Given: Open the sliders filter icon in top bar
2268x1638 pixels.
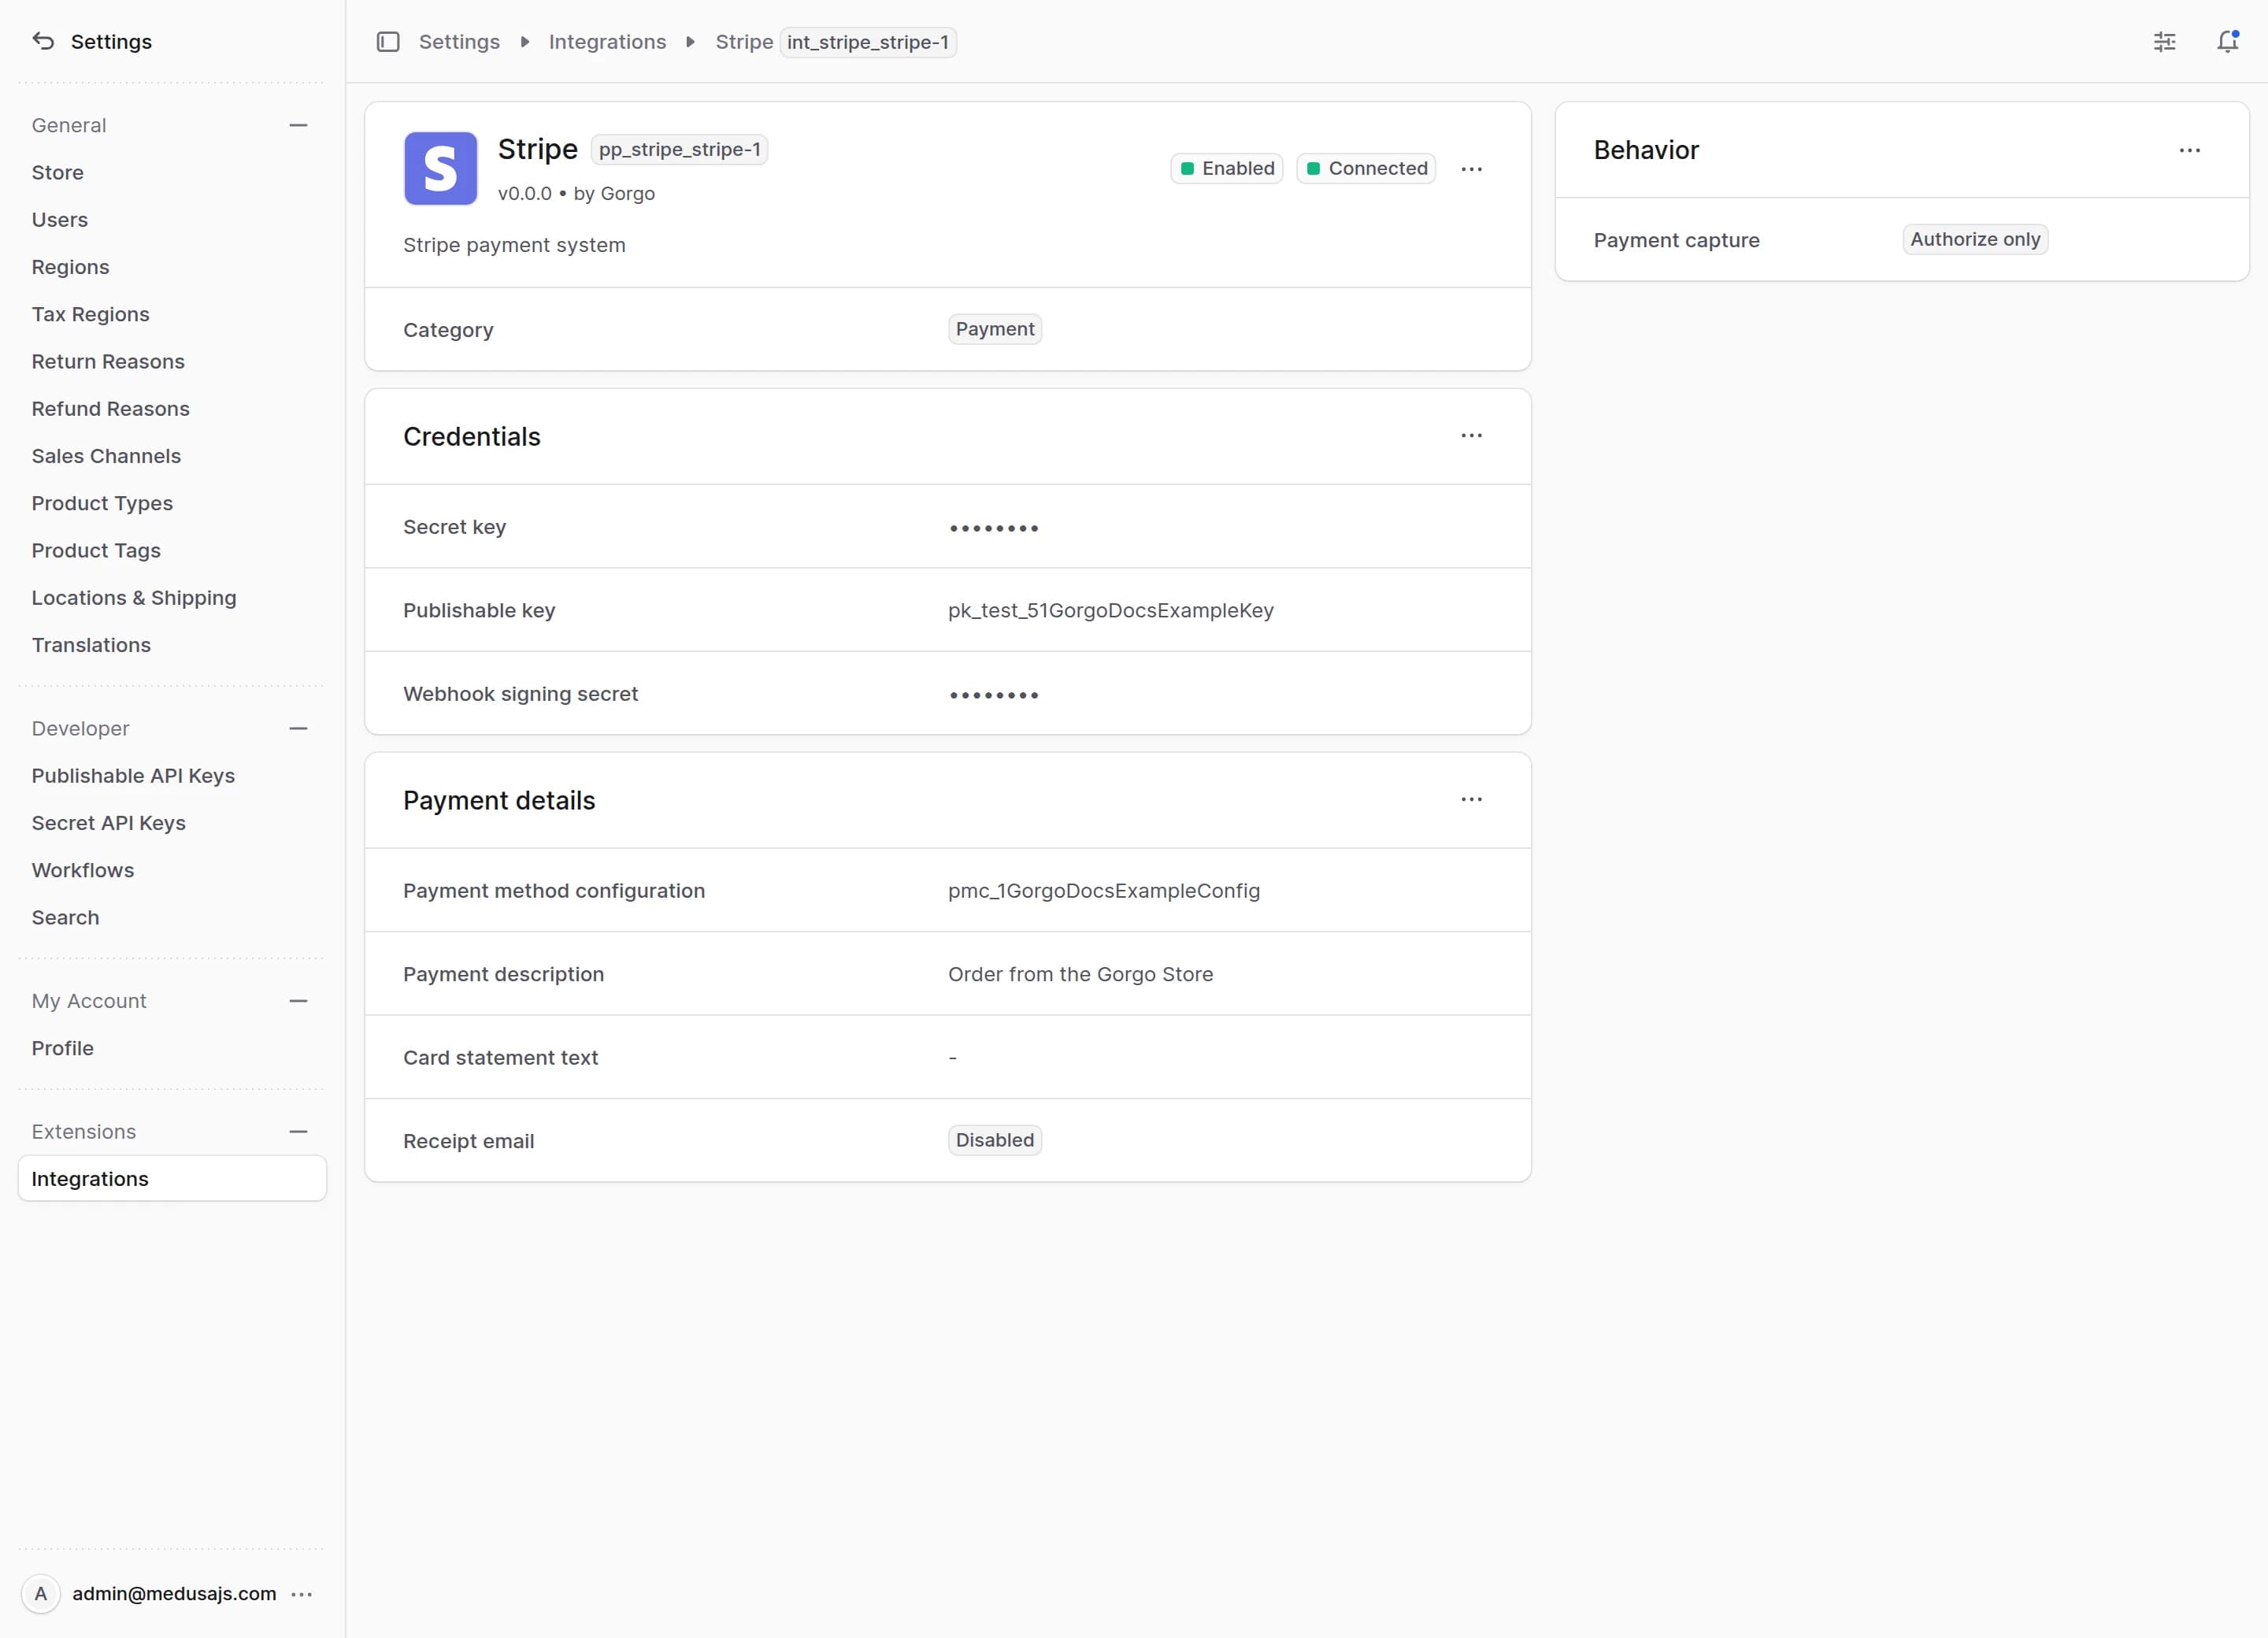Looking at the screenshot, I should click(x=2165, y=42).
